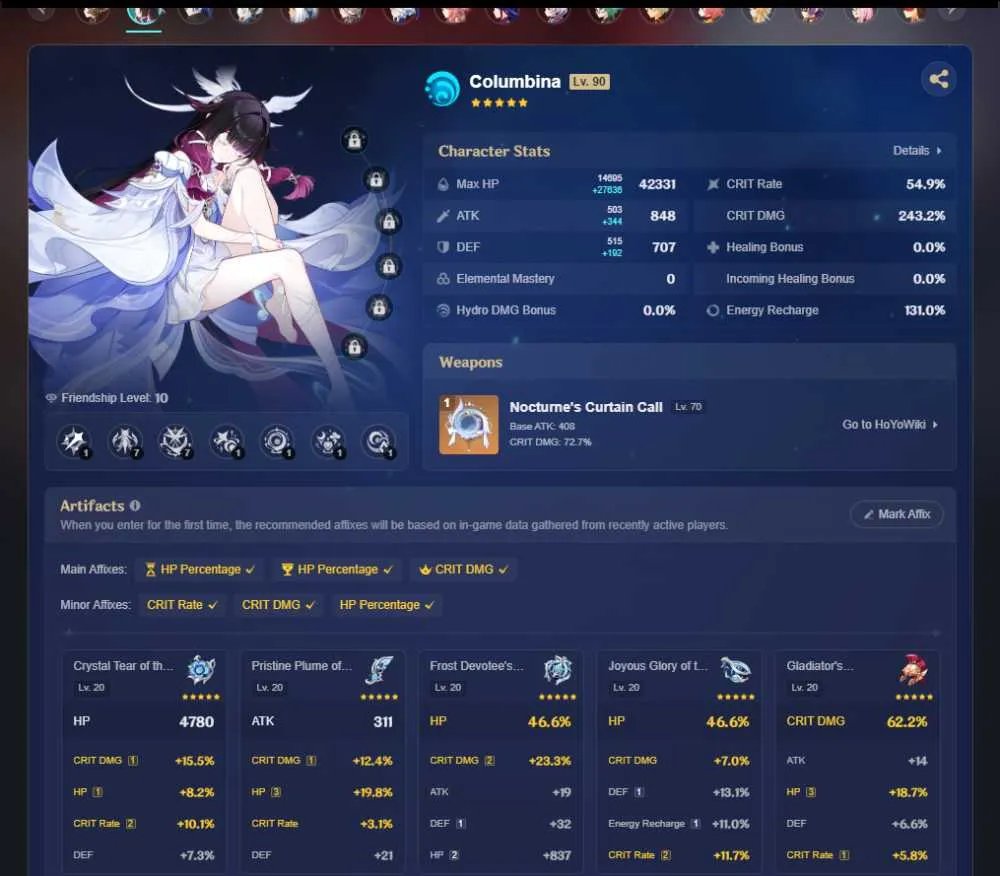The image size is (1000, 876).
Task: Click the Mark Affix button
Action: pos(897,515)
